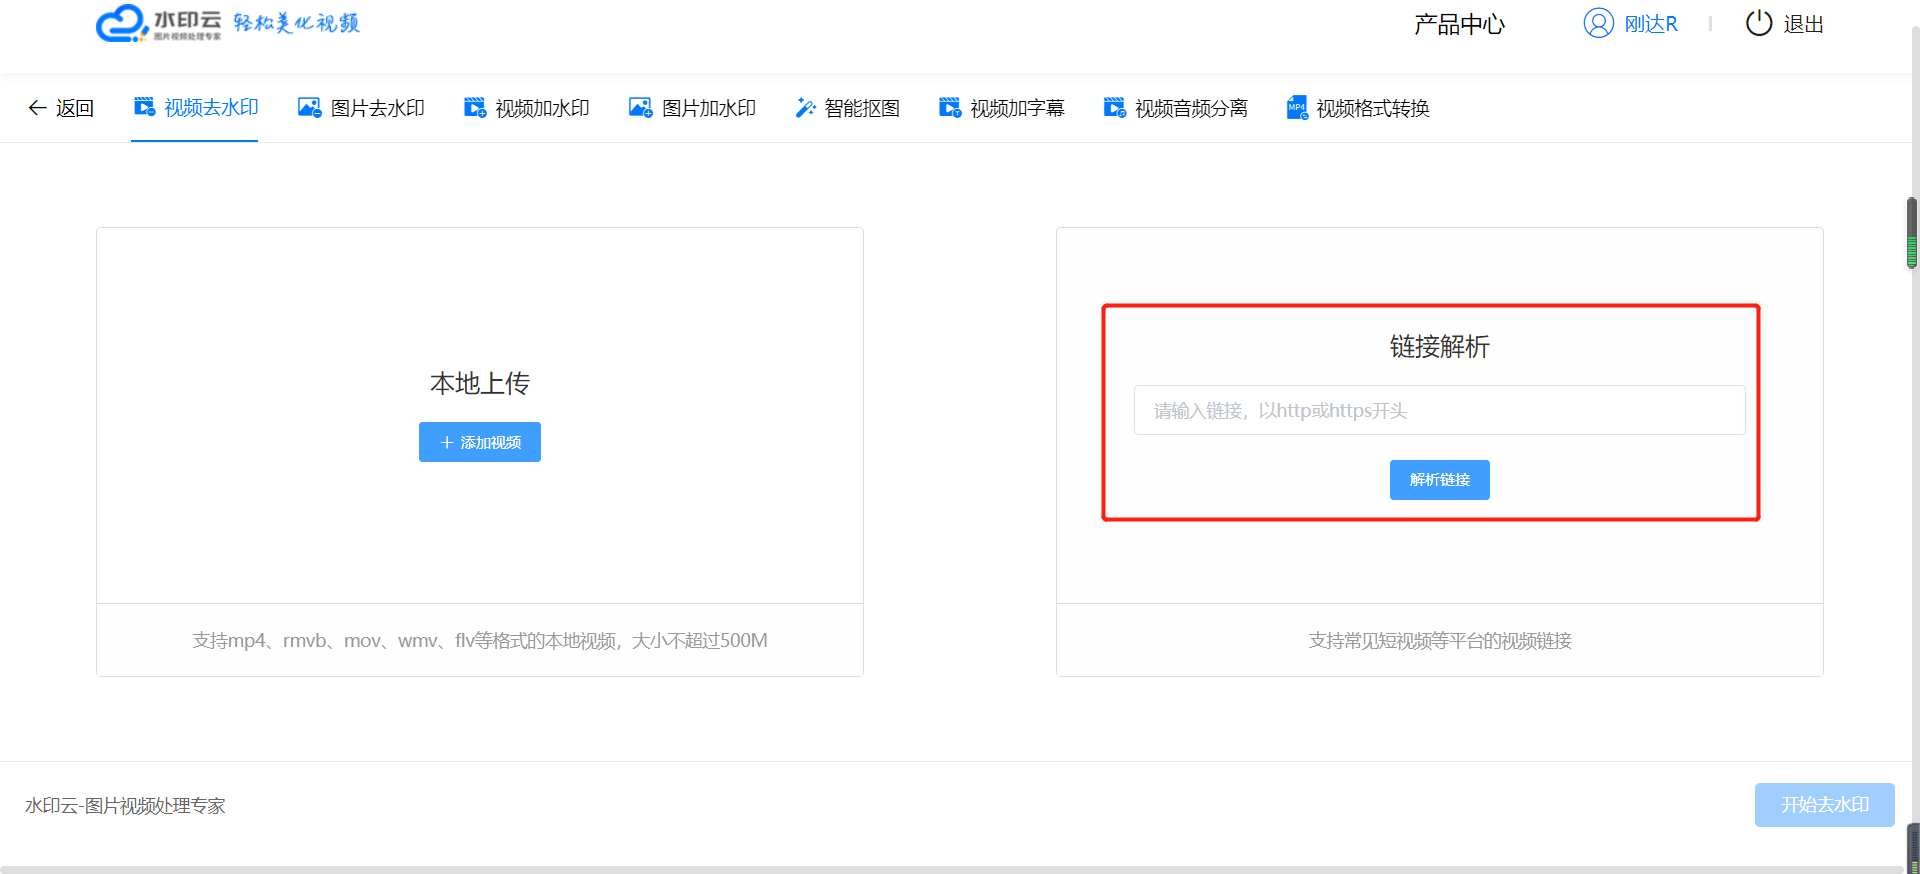This screenshot has width=1920, height=874.
Task: Click the 图片加水印 picture icon
Action: pyautogui.click(x=641, y=108)
